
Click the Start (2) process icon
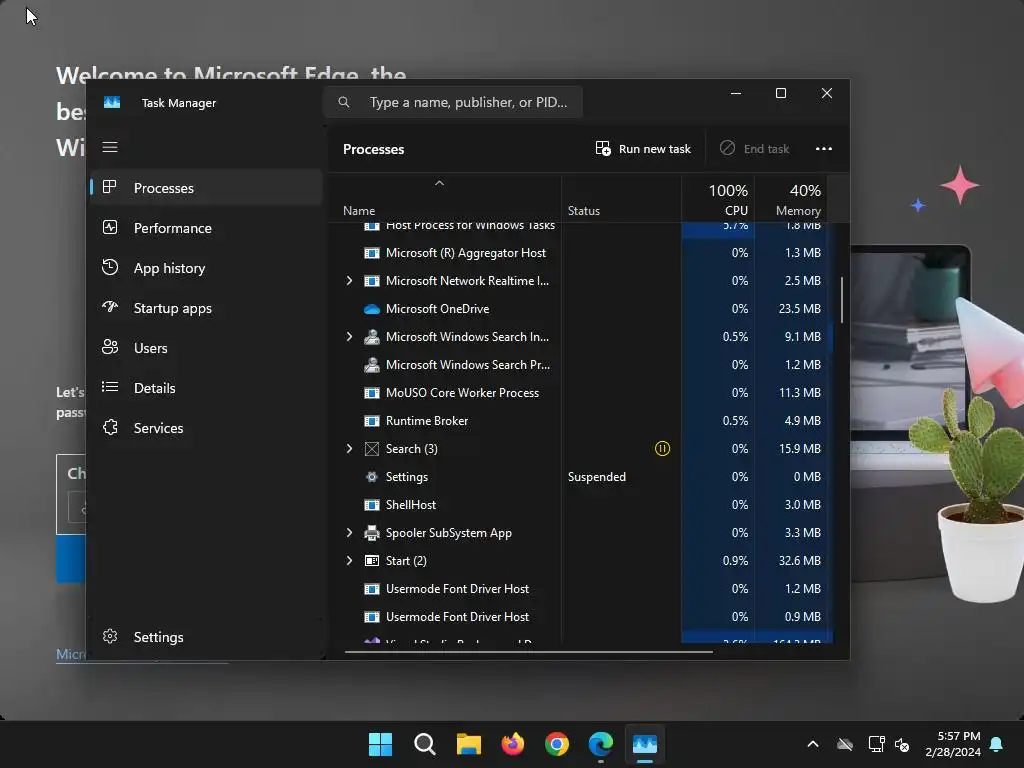[372, 561]
